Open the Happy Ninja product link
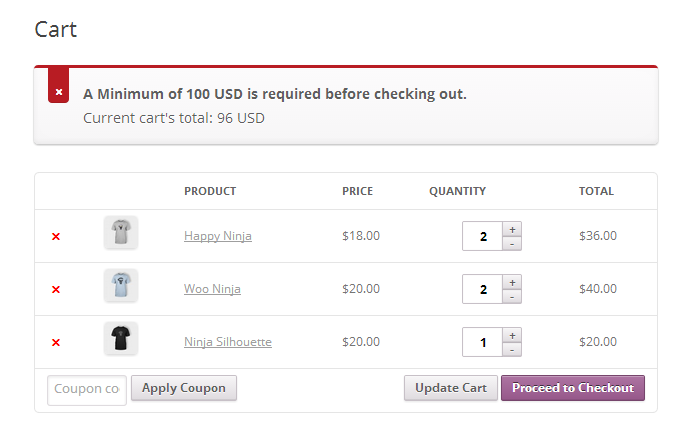 coord(218,236)
